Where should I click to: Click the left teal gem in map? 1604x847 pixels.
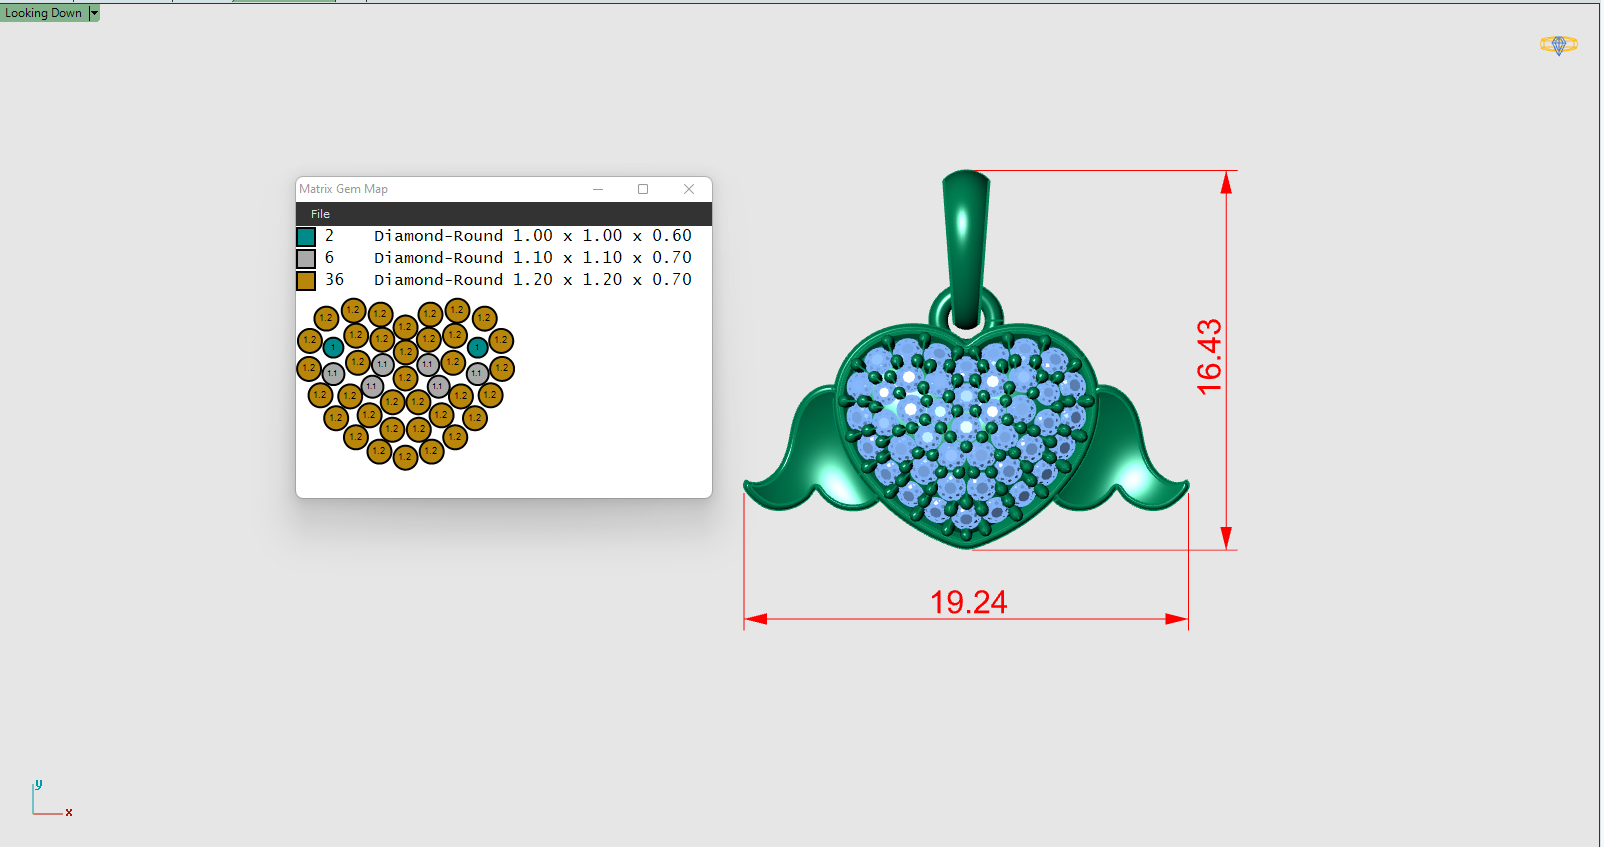[333, 347]
